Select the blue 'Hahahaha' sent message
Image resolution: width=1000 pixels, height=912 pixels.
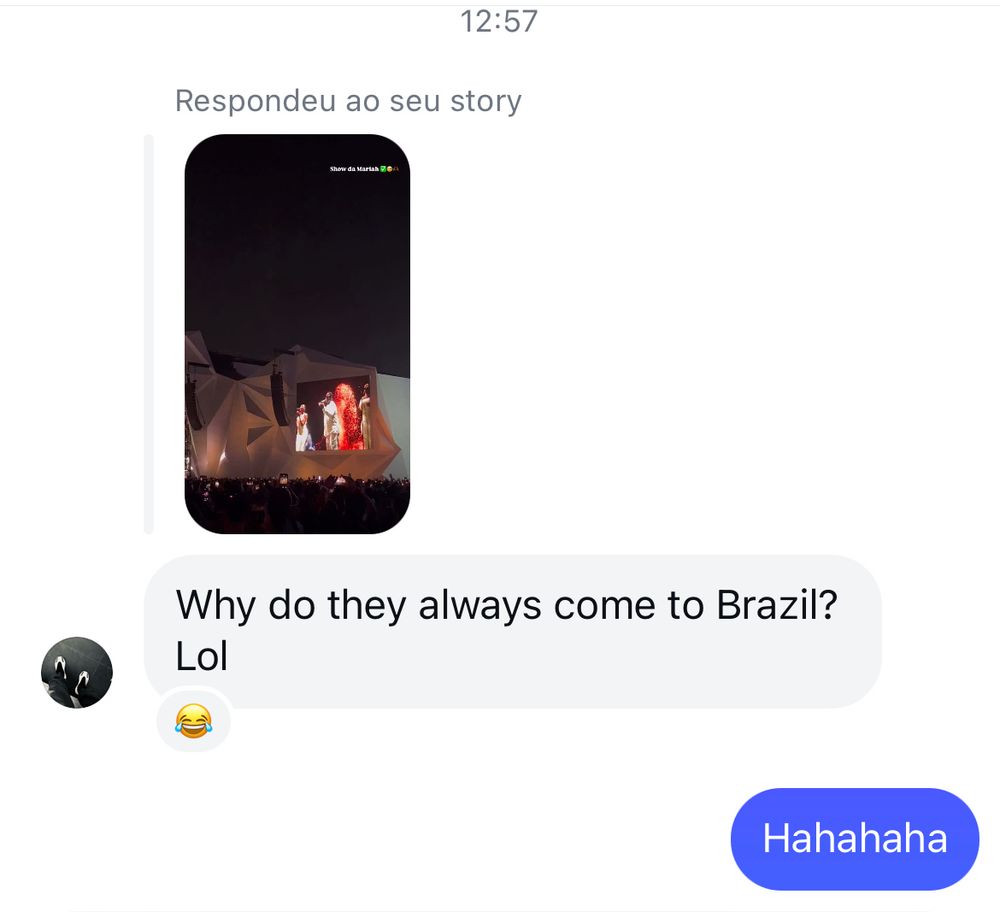[x=855, y=839]
